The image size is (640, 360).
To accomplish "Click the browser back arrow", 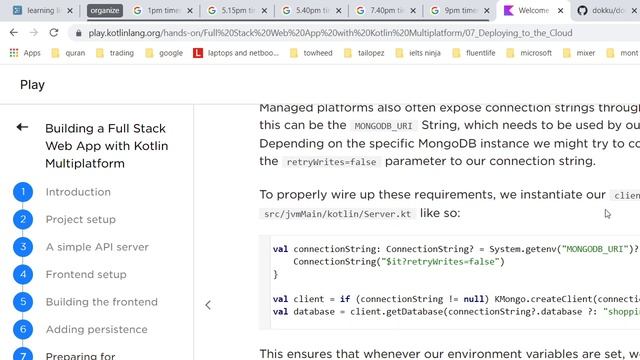I will [14, 33].
